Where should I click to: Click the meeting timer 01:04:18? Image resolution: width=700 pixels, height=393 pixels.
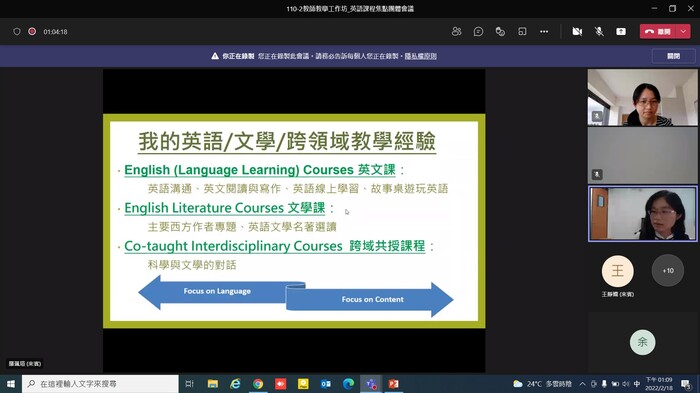tap(55, 32)
